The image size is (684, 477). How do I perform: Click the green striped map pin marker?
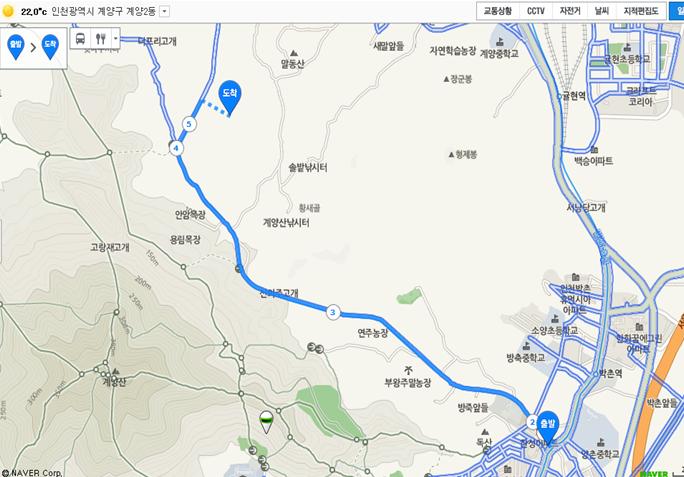[266, 422]
